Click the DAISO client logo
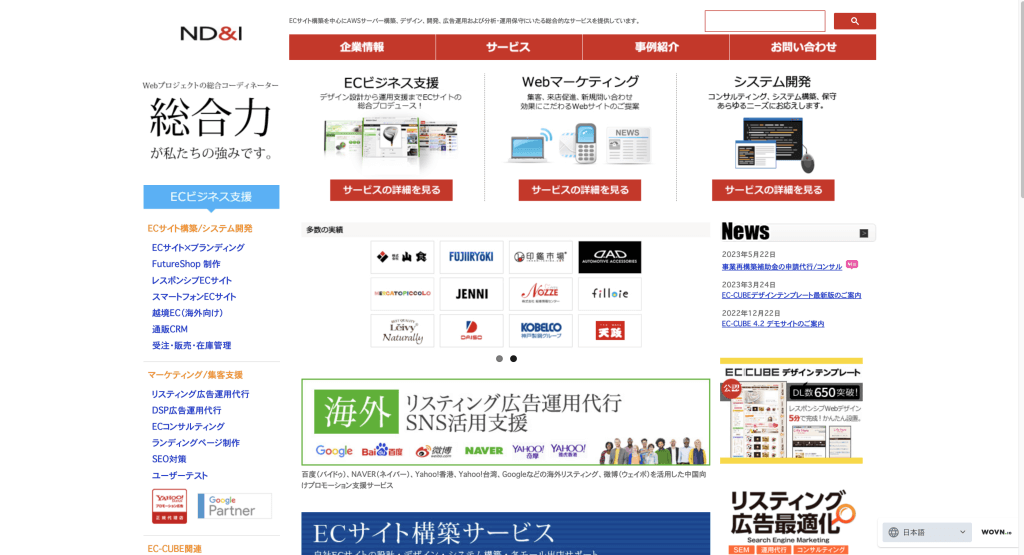1024x555 pixels. 472,331
